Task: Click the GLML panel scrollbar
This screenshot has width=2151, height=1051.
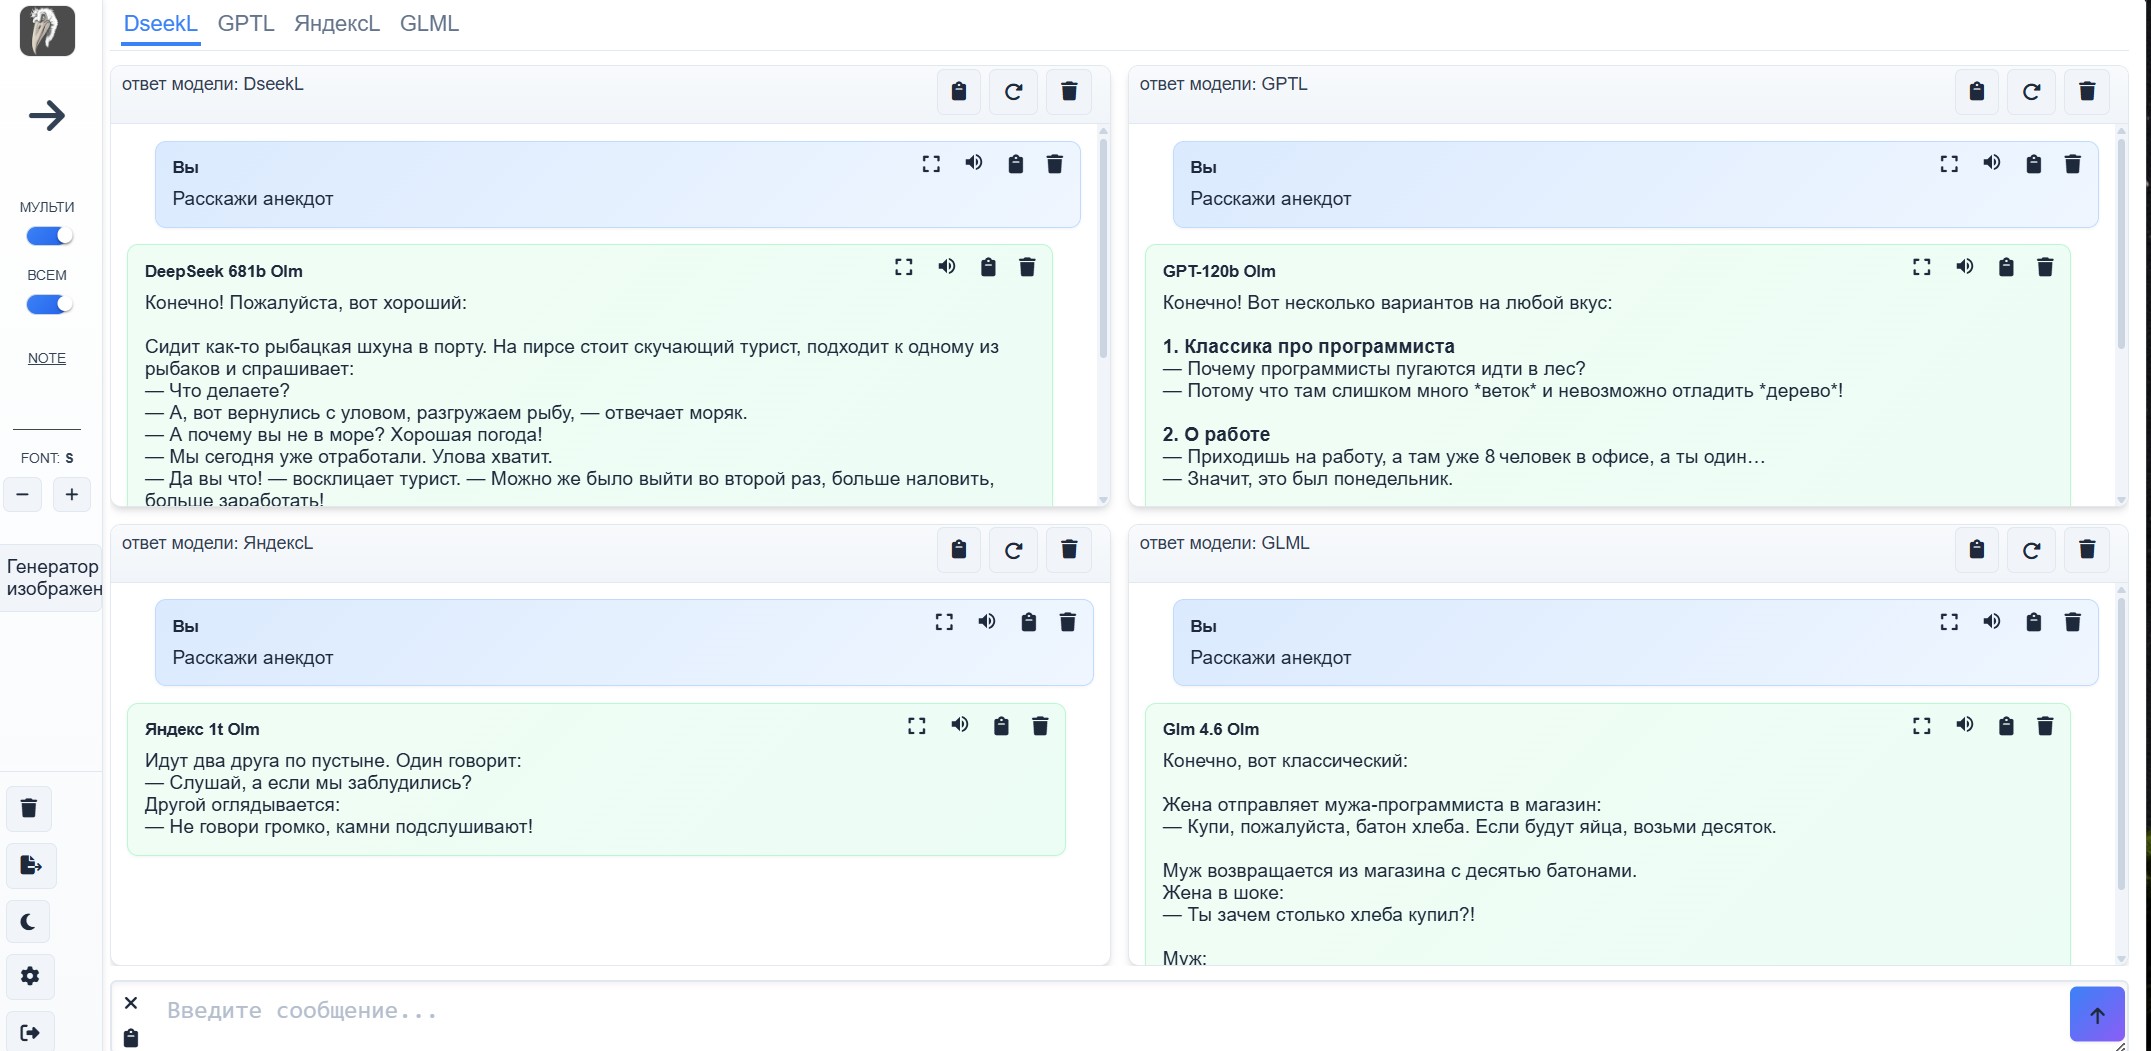Action: click(x=2121, y=744)
